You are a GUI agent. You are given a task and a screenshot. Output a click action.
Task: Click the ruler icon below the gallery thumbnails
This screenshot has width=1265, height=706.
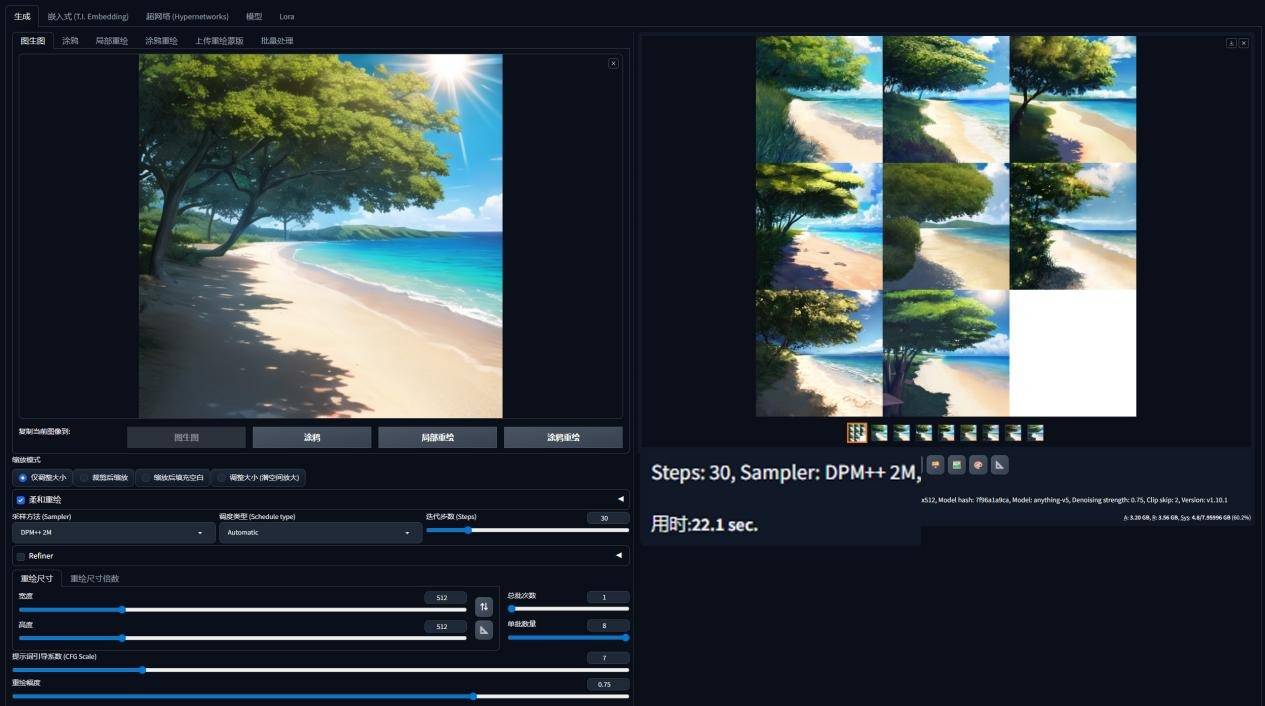(999, 464)
